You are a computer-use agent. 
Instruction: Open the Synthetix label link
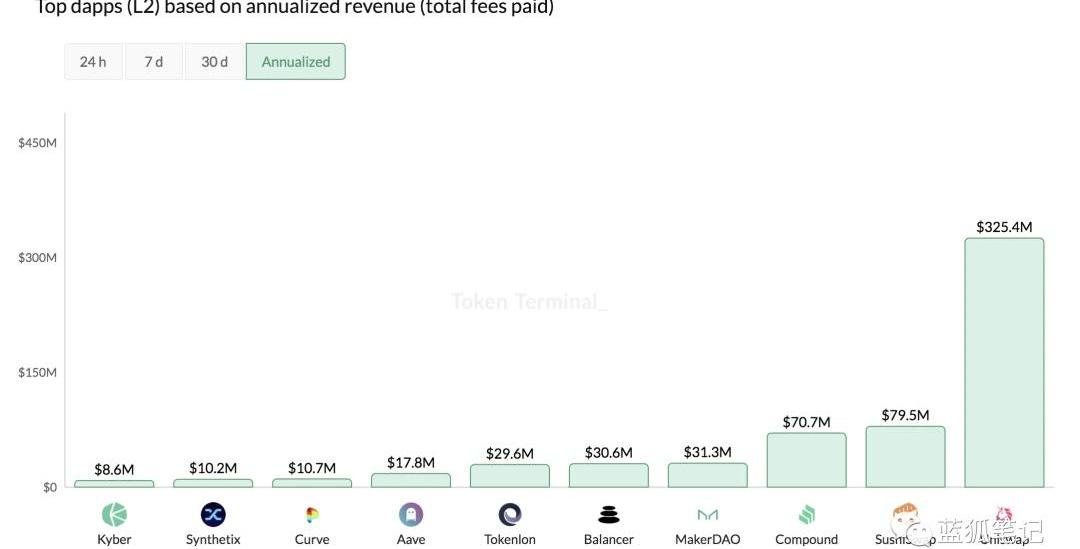(x=213, y=539)
